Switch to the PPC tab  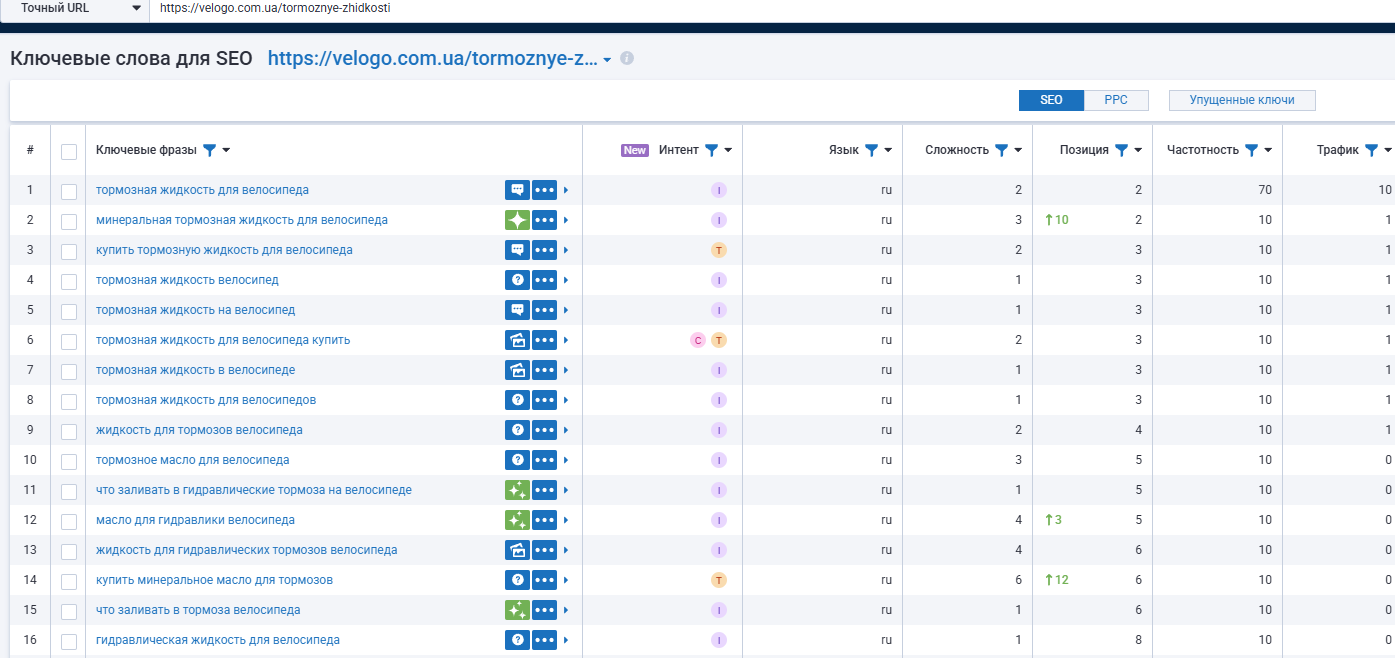click(1116, 100)
